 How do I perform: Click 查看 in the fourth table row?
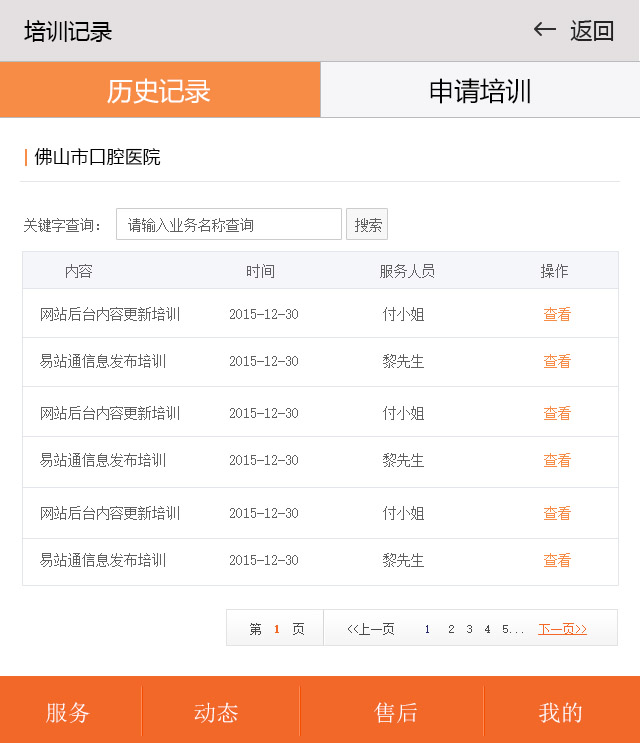[x=557, y=460]
